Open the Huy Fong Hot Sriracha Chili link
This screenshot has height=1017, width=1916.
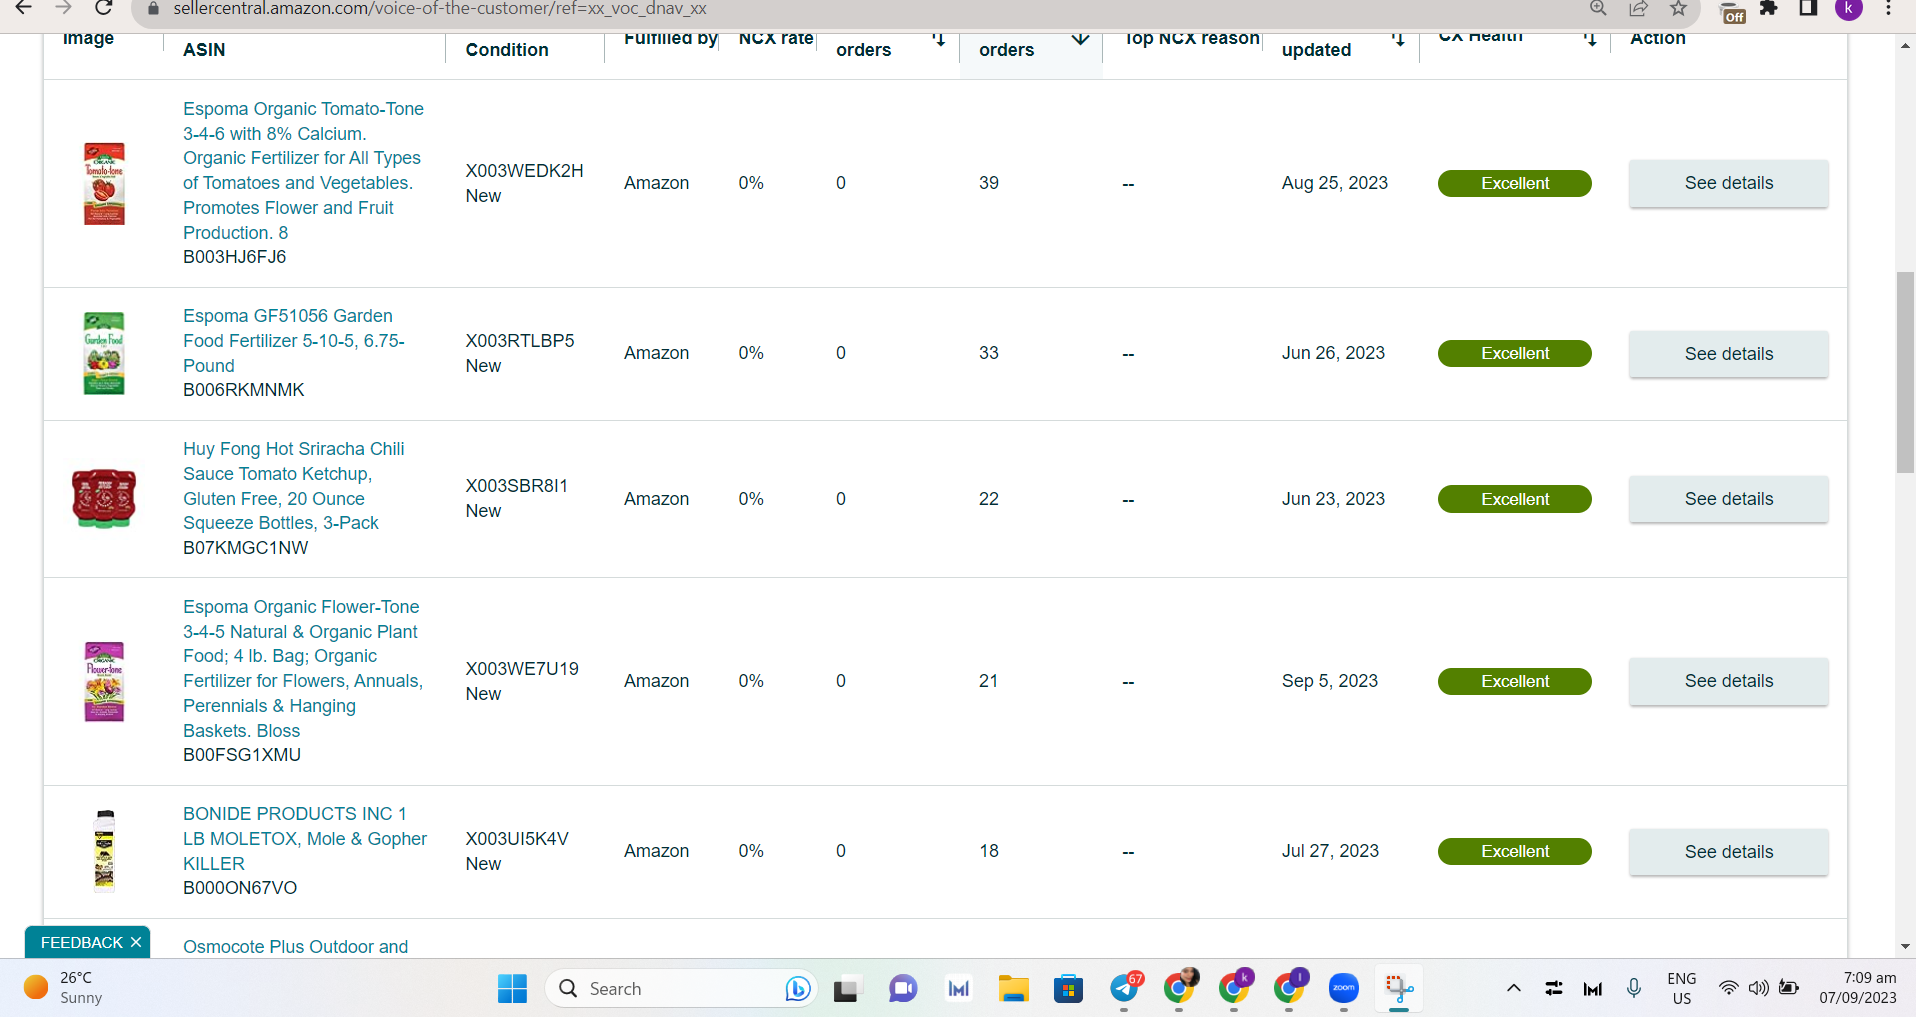click(x=294, y=486)
